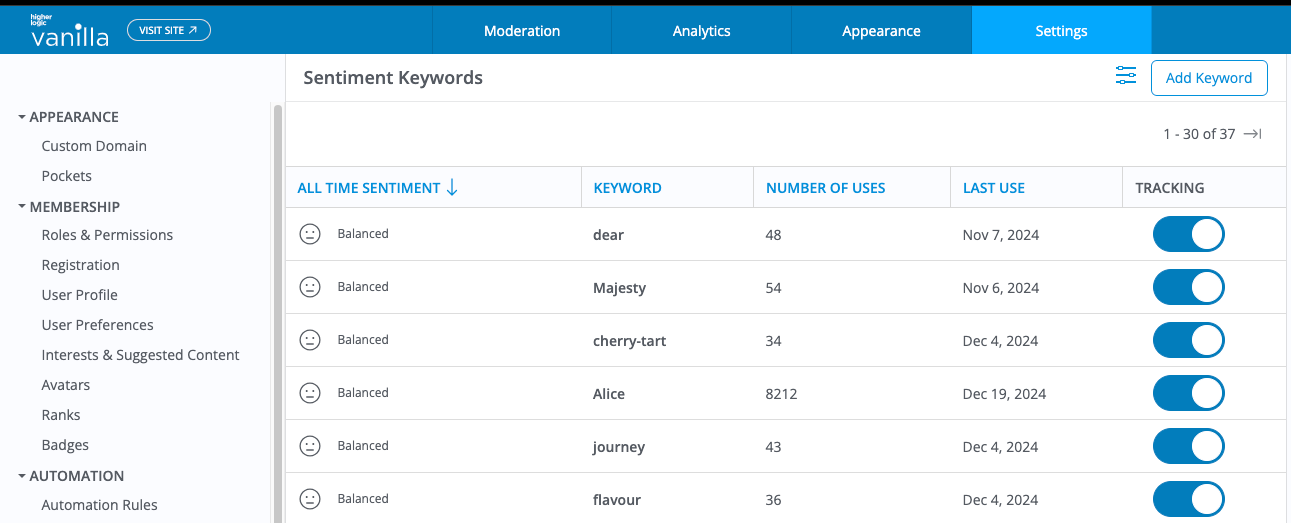Click the balanced face icon for Majesty
Viewport: 1291px width, 523px height.
pyautogui.click(x=310, y=287)
